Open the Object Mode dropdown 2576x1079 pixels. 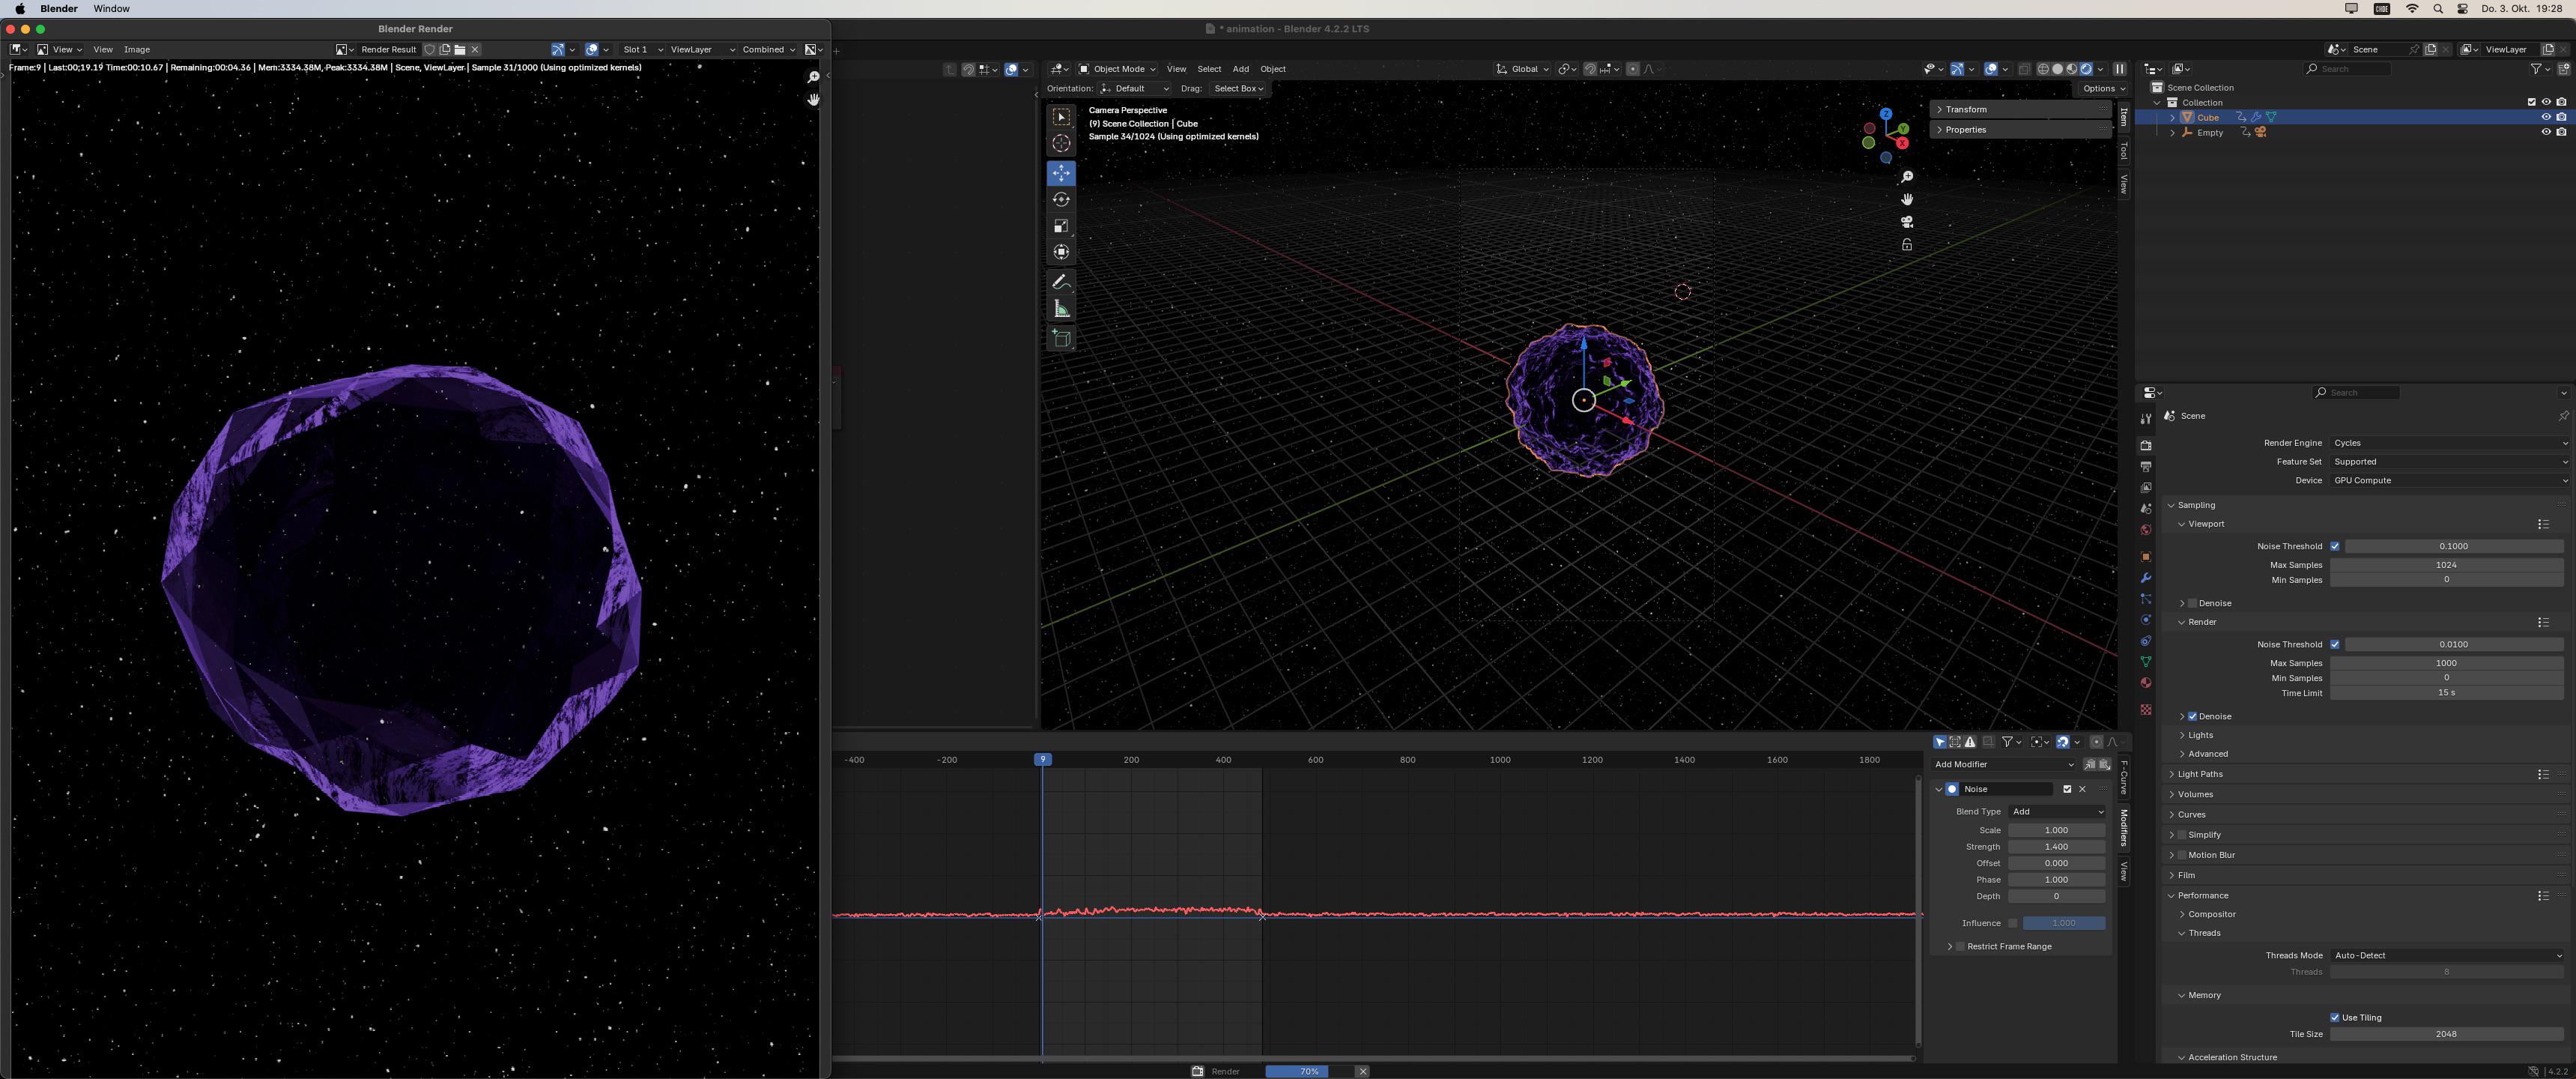pos(1115,69)
